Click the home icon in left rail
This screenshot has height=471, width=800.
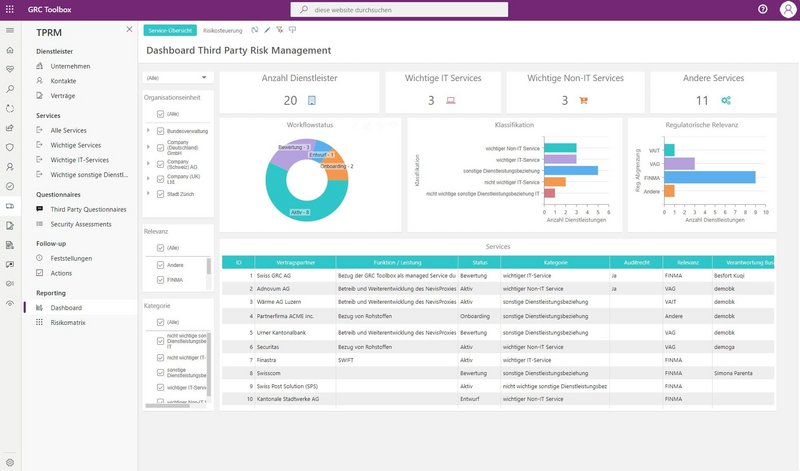pos(10,50)
